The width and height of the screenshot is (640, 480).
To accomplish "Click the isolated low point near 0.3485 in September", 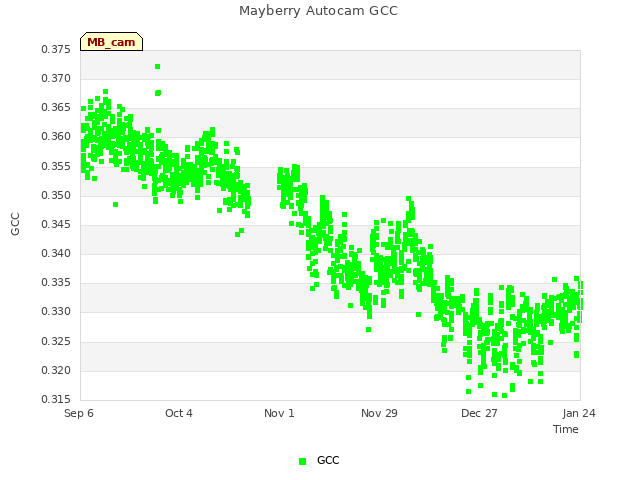I will pos(116,204).
